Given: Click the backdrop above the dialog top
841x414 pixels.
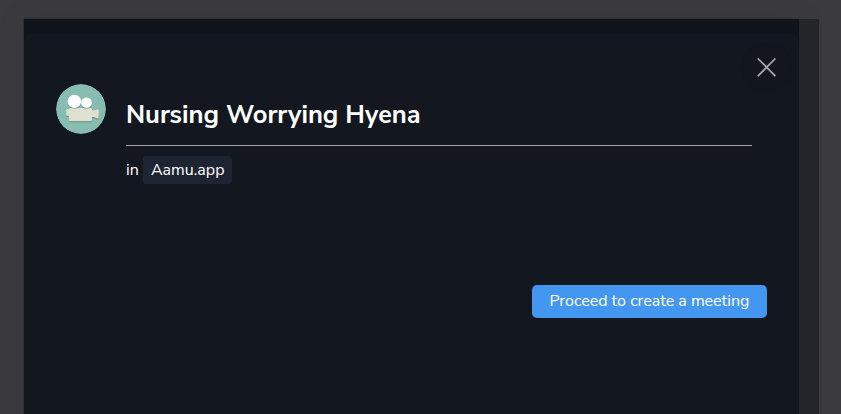Looking at the screenshot, I should [x=420, y=9].
